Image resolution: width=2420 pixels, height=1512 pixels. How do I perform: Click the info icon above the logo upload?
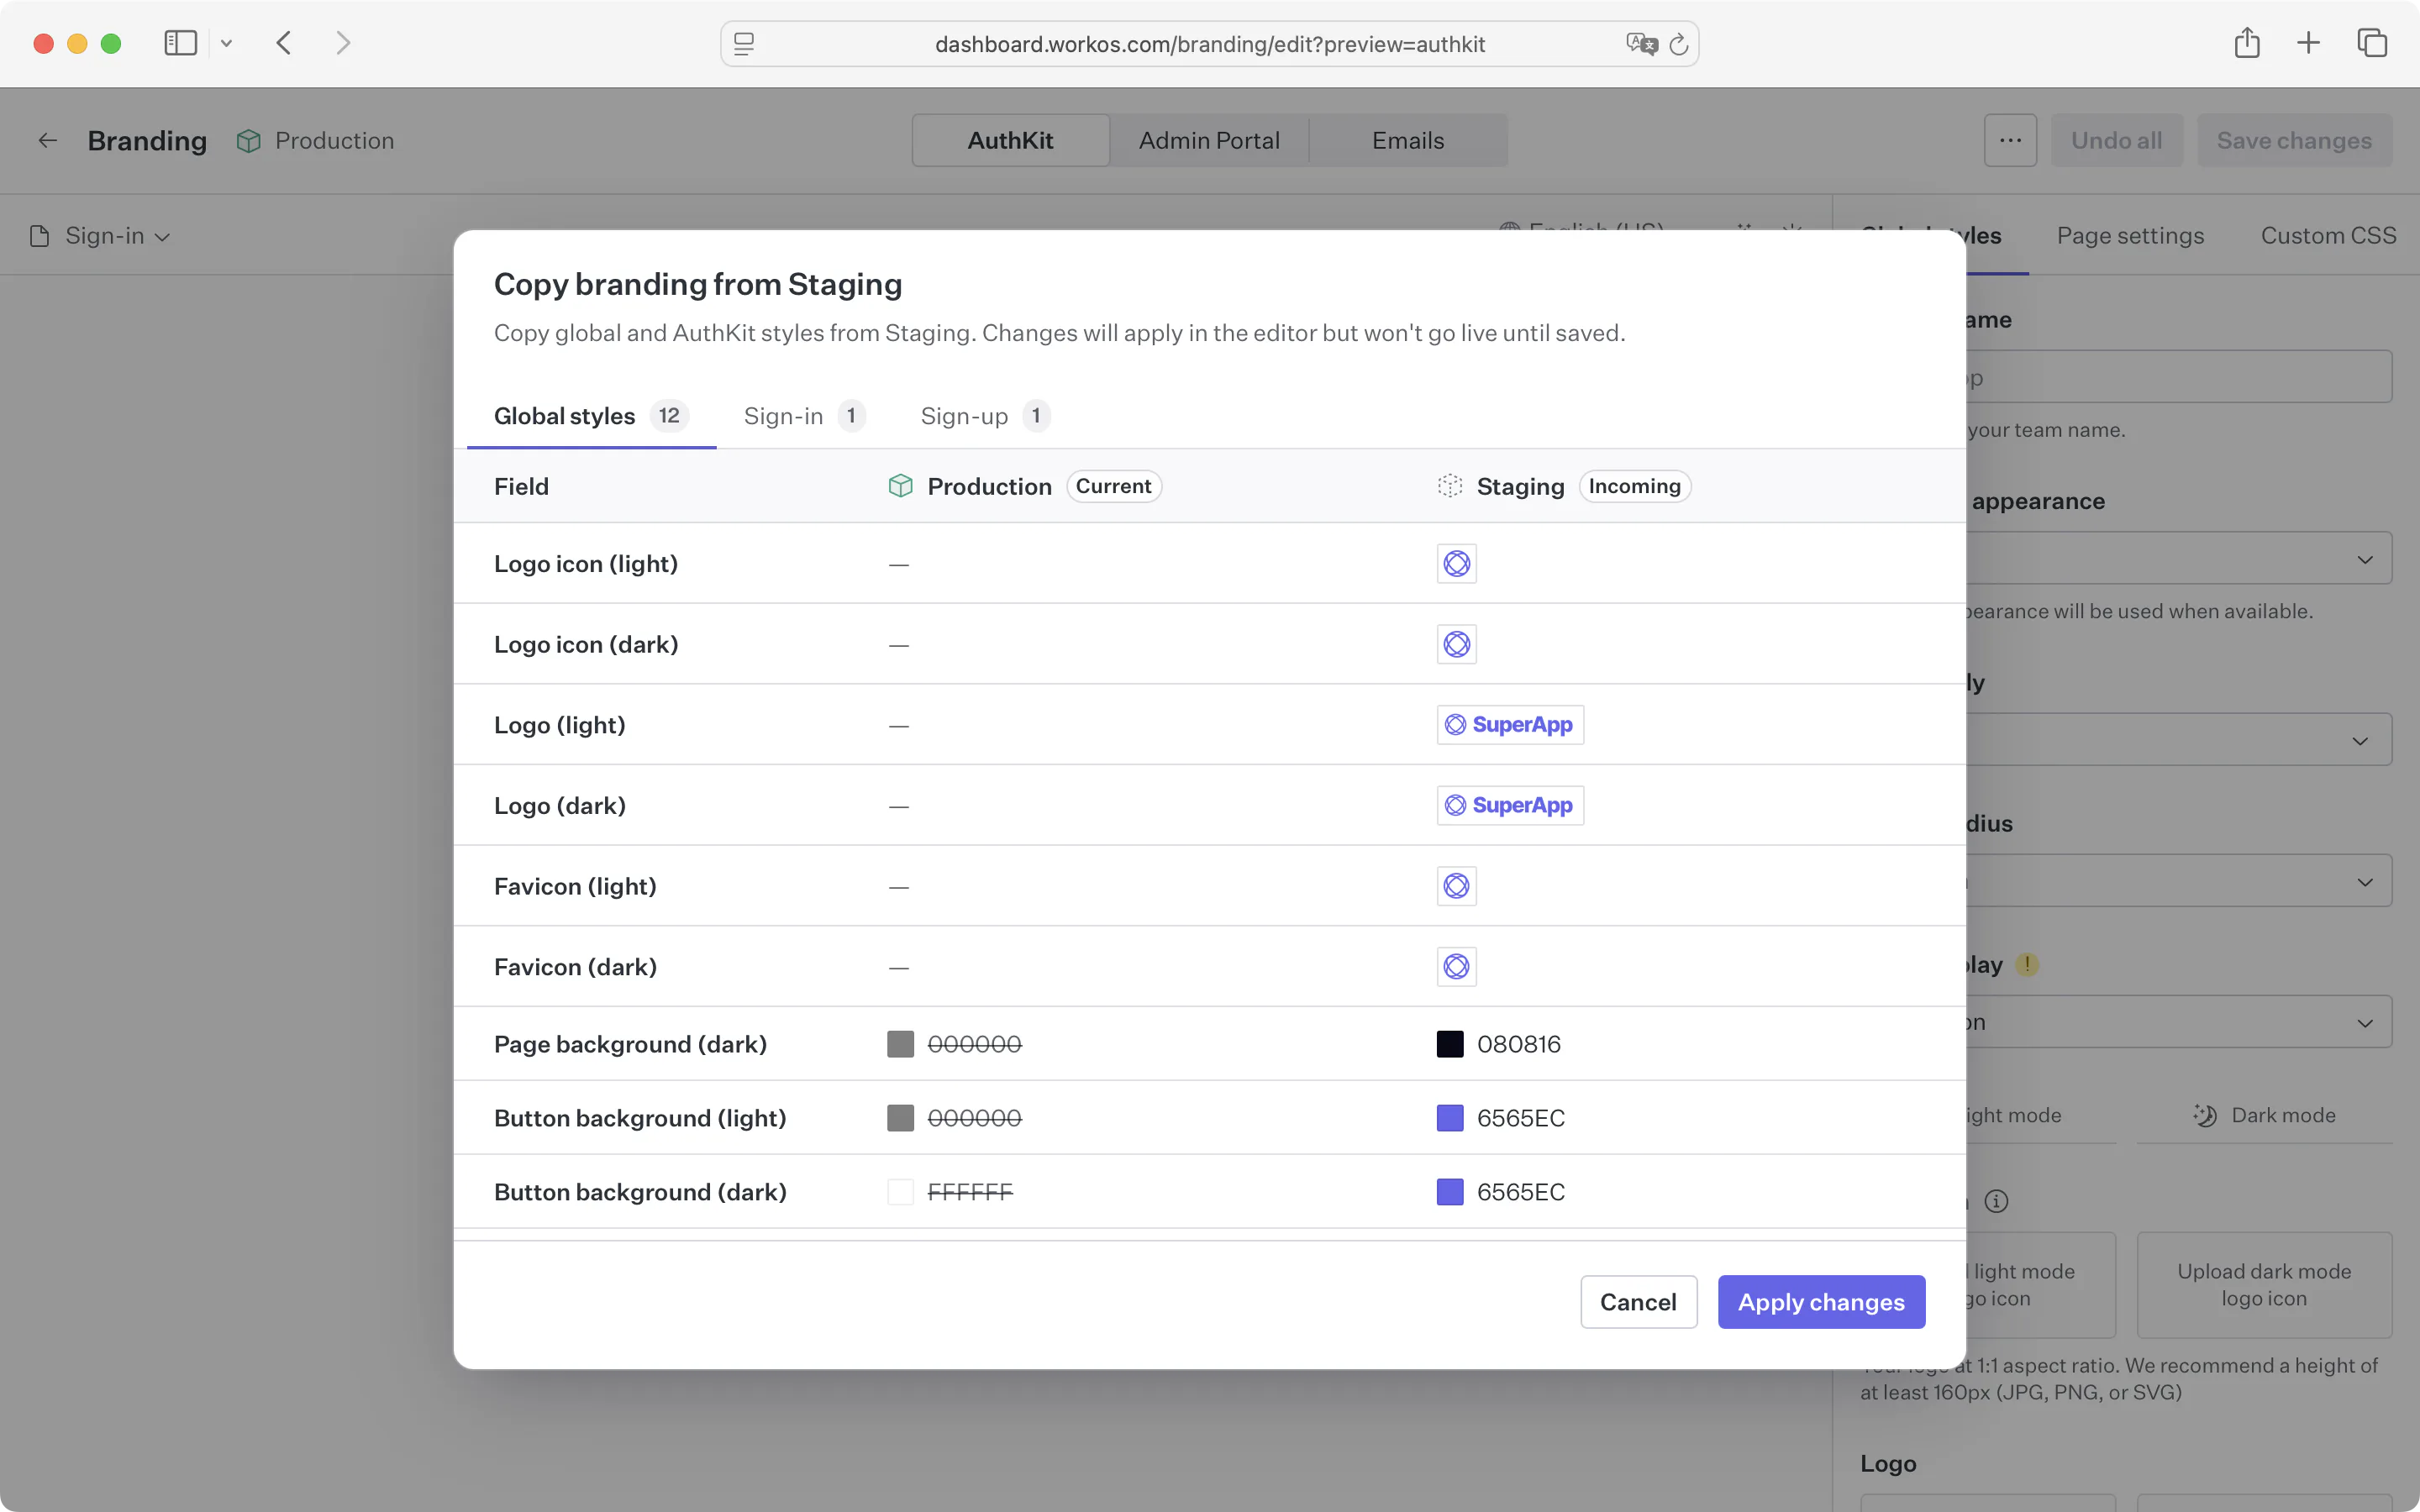coord(1996,1201)
